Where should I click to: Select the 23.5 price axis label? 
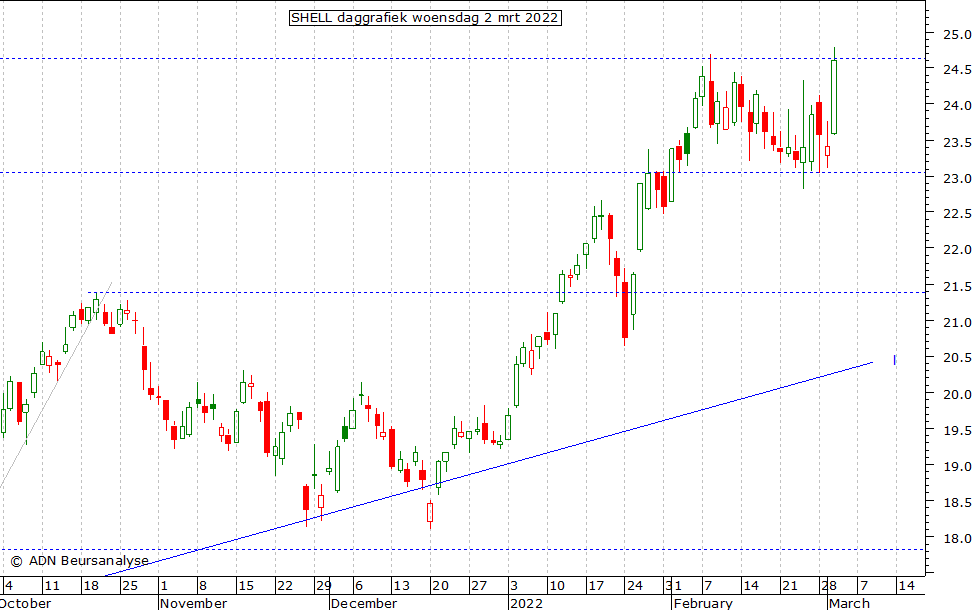pos(957,143)
